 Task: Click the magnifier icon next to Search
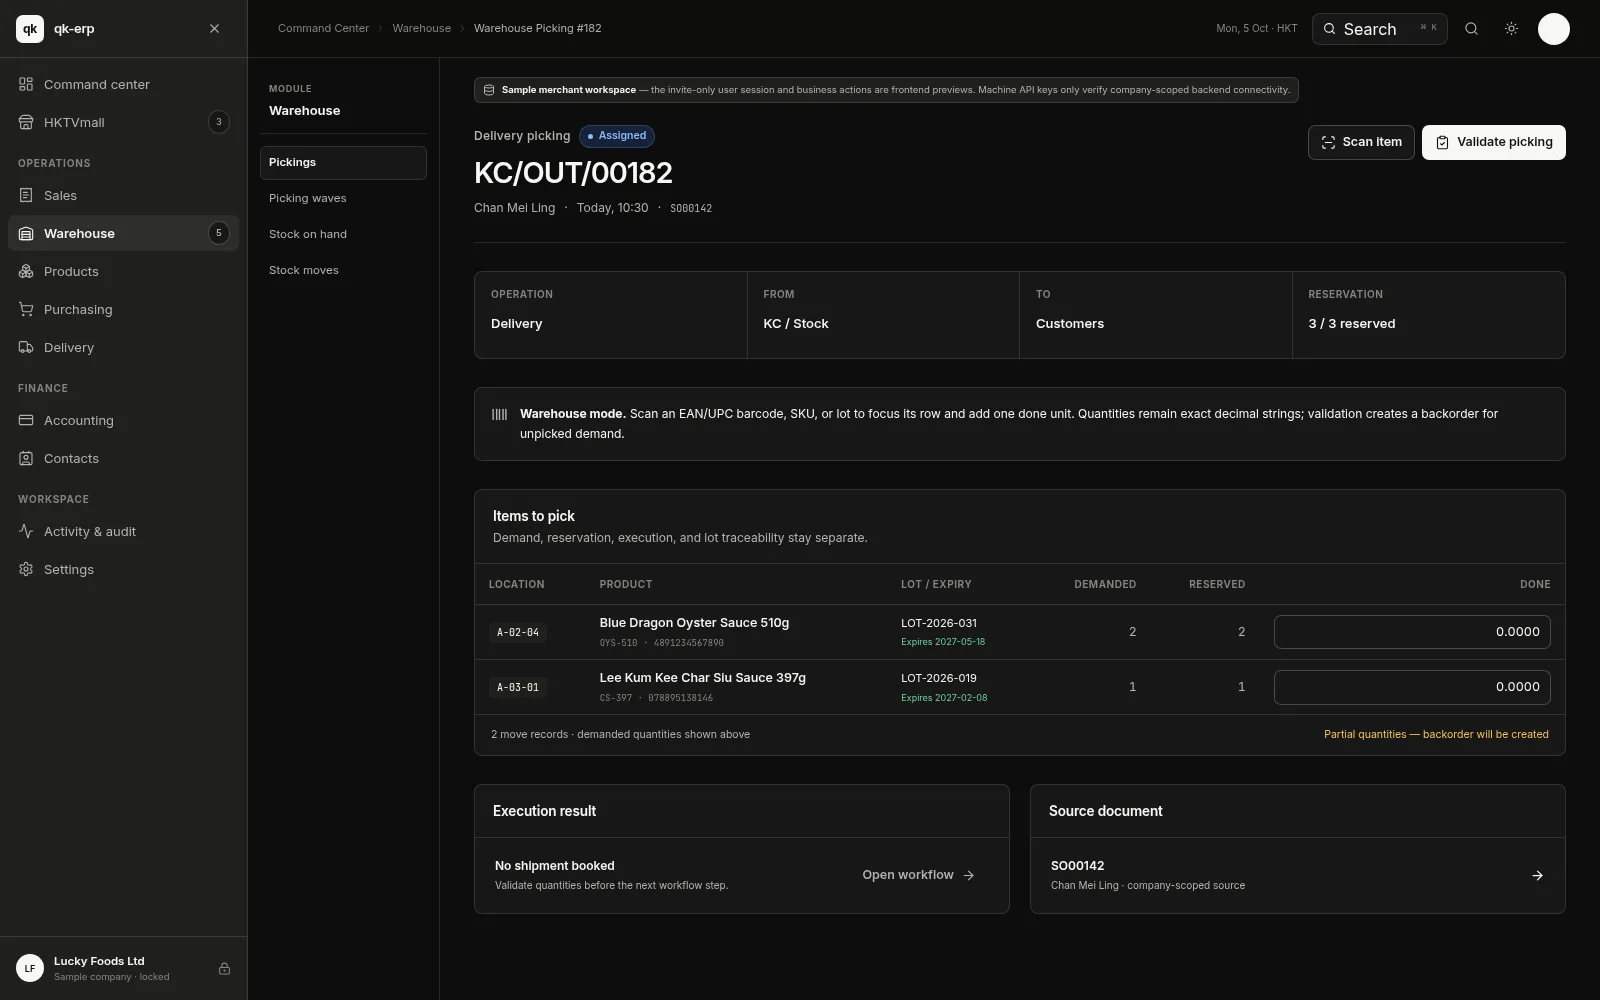1471,29
